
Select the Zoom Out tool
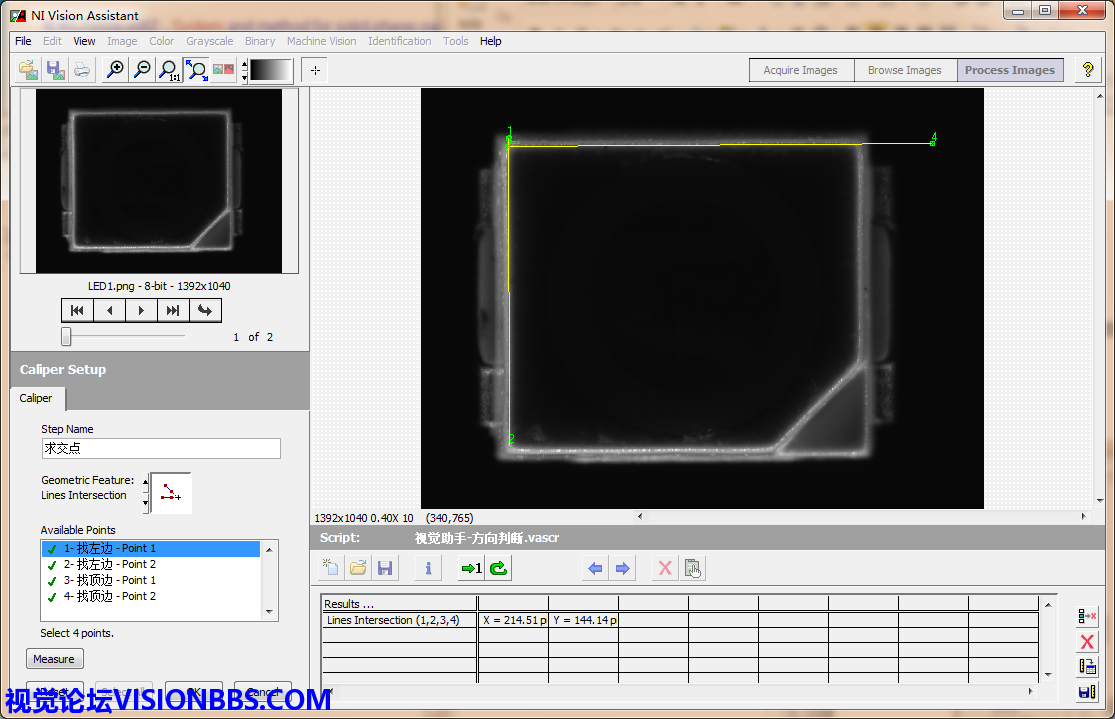coord(142,70)
